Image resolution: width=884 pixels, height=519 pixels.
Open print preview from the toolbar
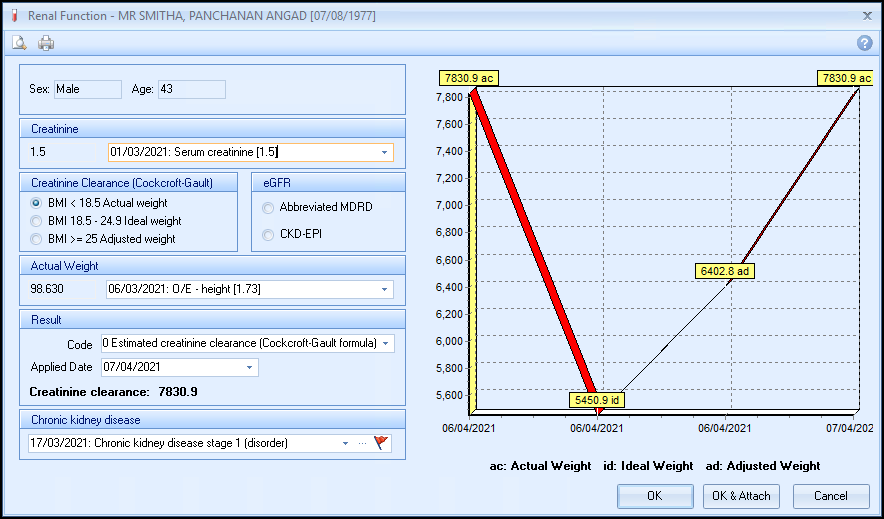pos(19,43)
